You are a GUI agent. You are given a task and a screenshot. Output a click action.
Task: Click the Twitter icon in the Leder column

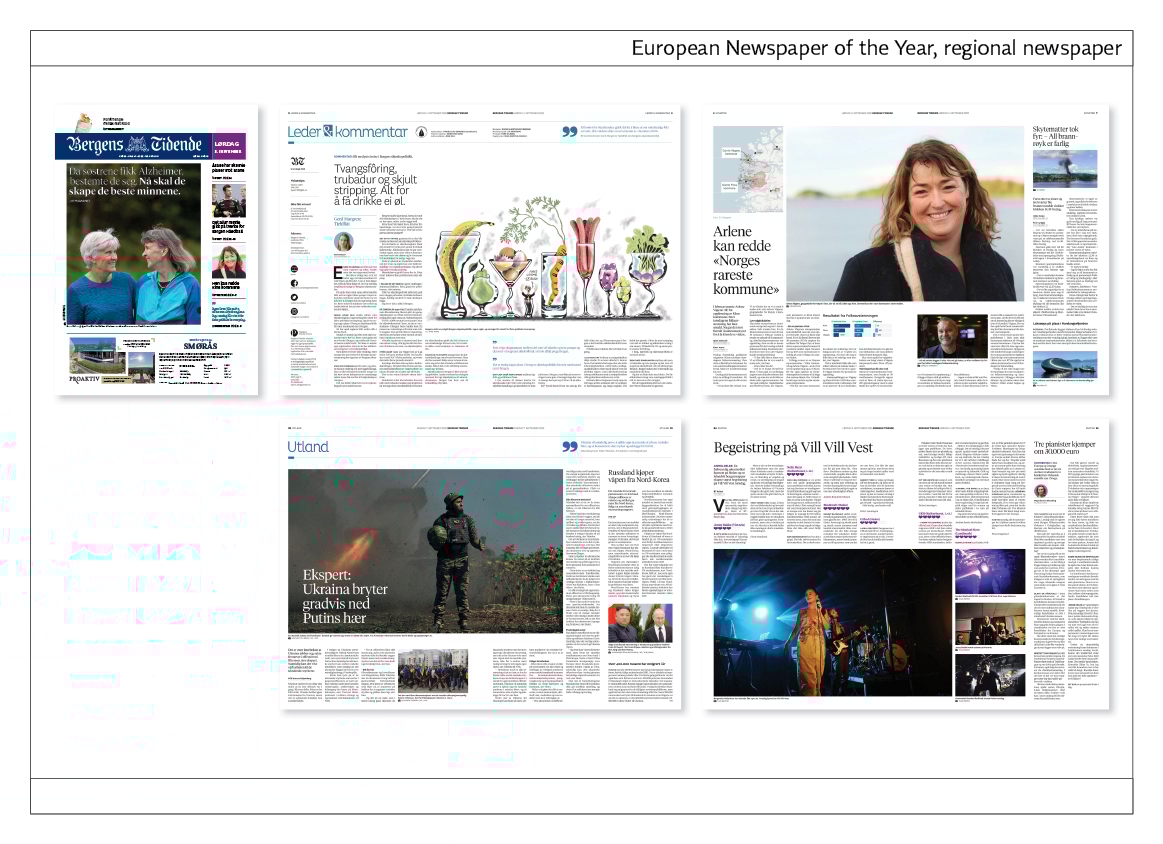click(295, 297)
